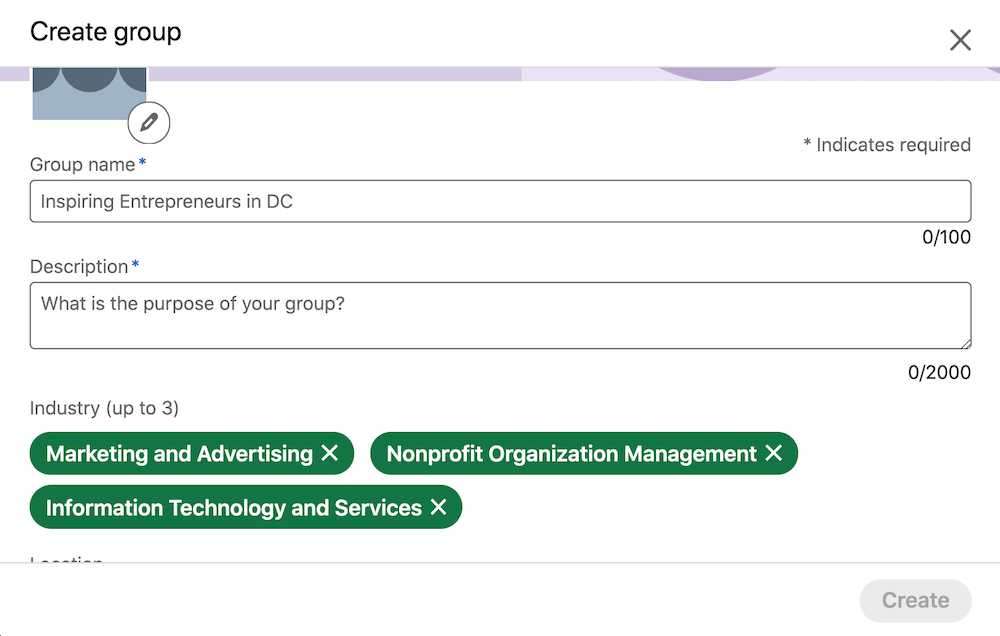Click the Indicates required note
Screen dimensions: 1000x636
click(x=887, y=145)
